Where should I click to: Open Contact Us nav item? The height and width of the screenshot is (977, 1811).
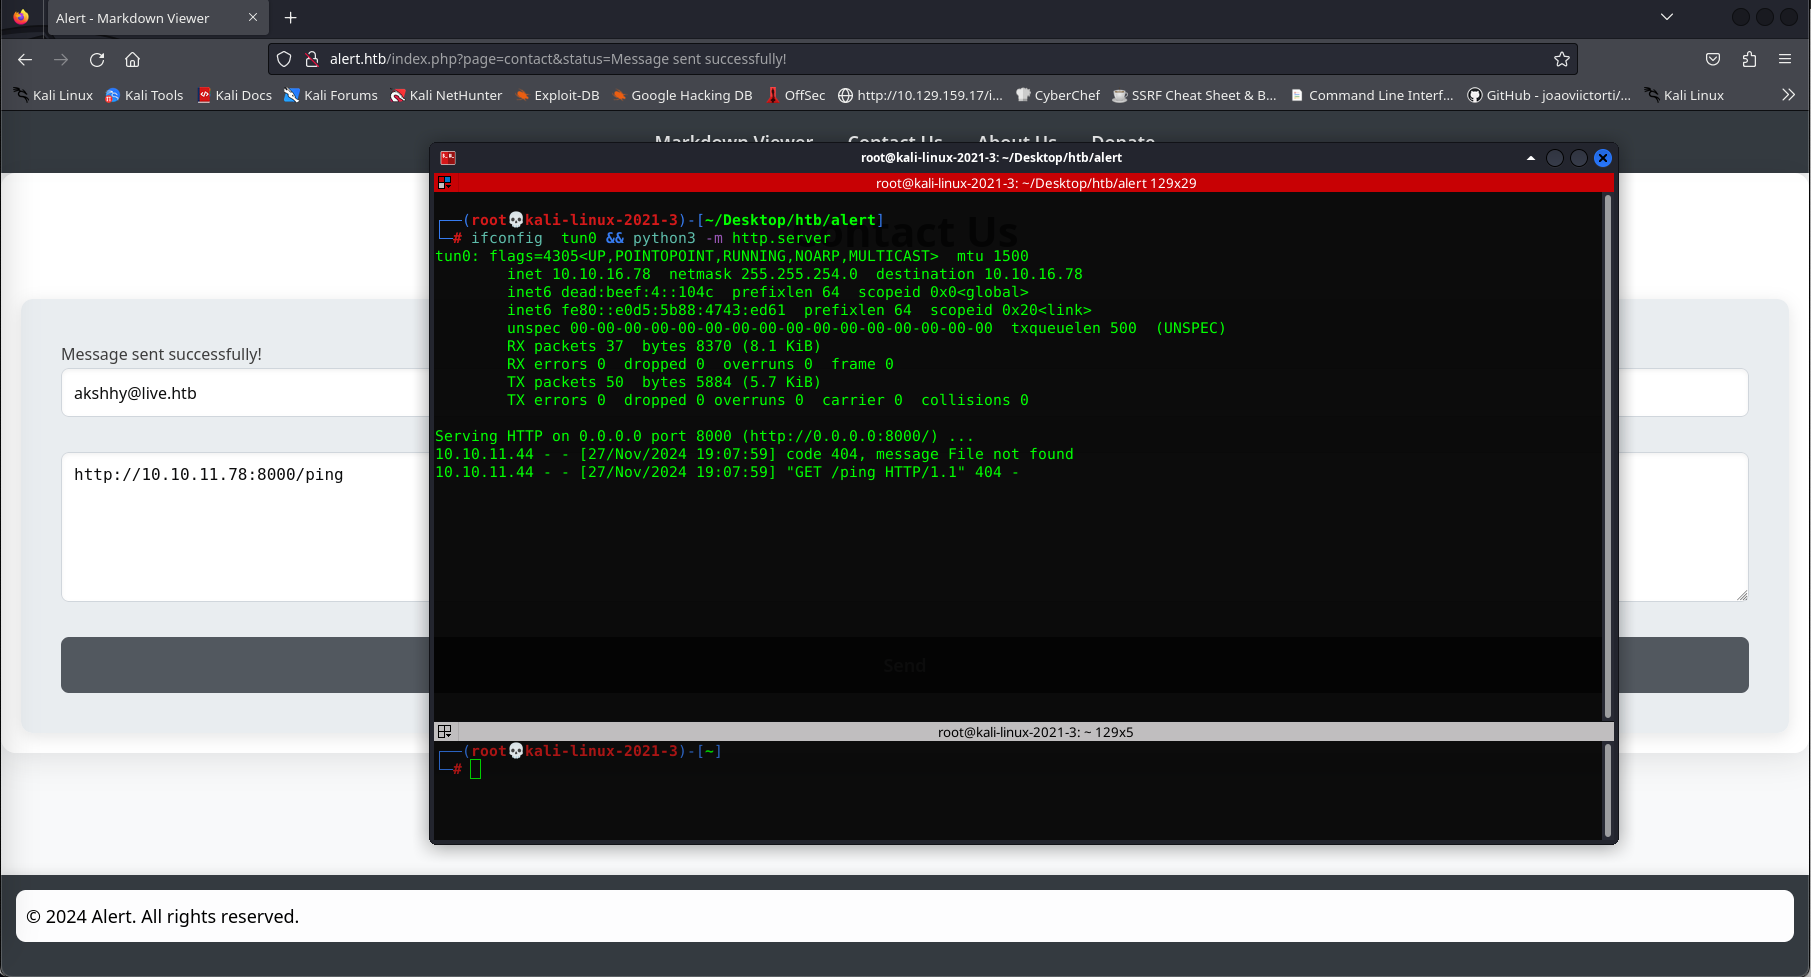pyautogui.click(x=895, y=141)
